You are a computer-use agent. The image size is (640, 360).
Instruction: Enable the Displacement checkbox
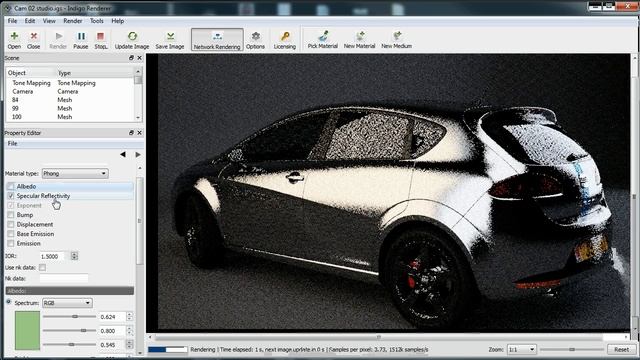pyautogui.click(x=11, y=224)
